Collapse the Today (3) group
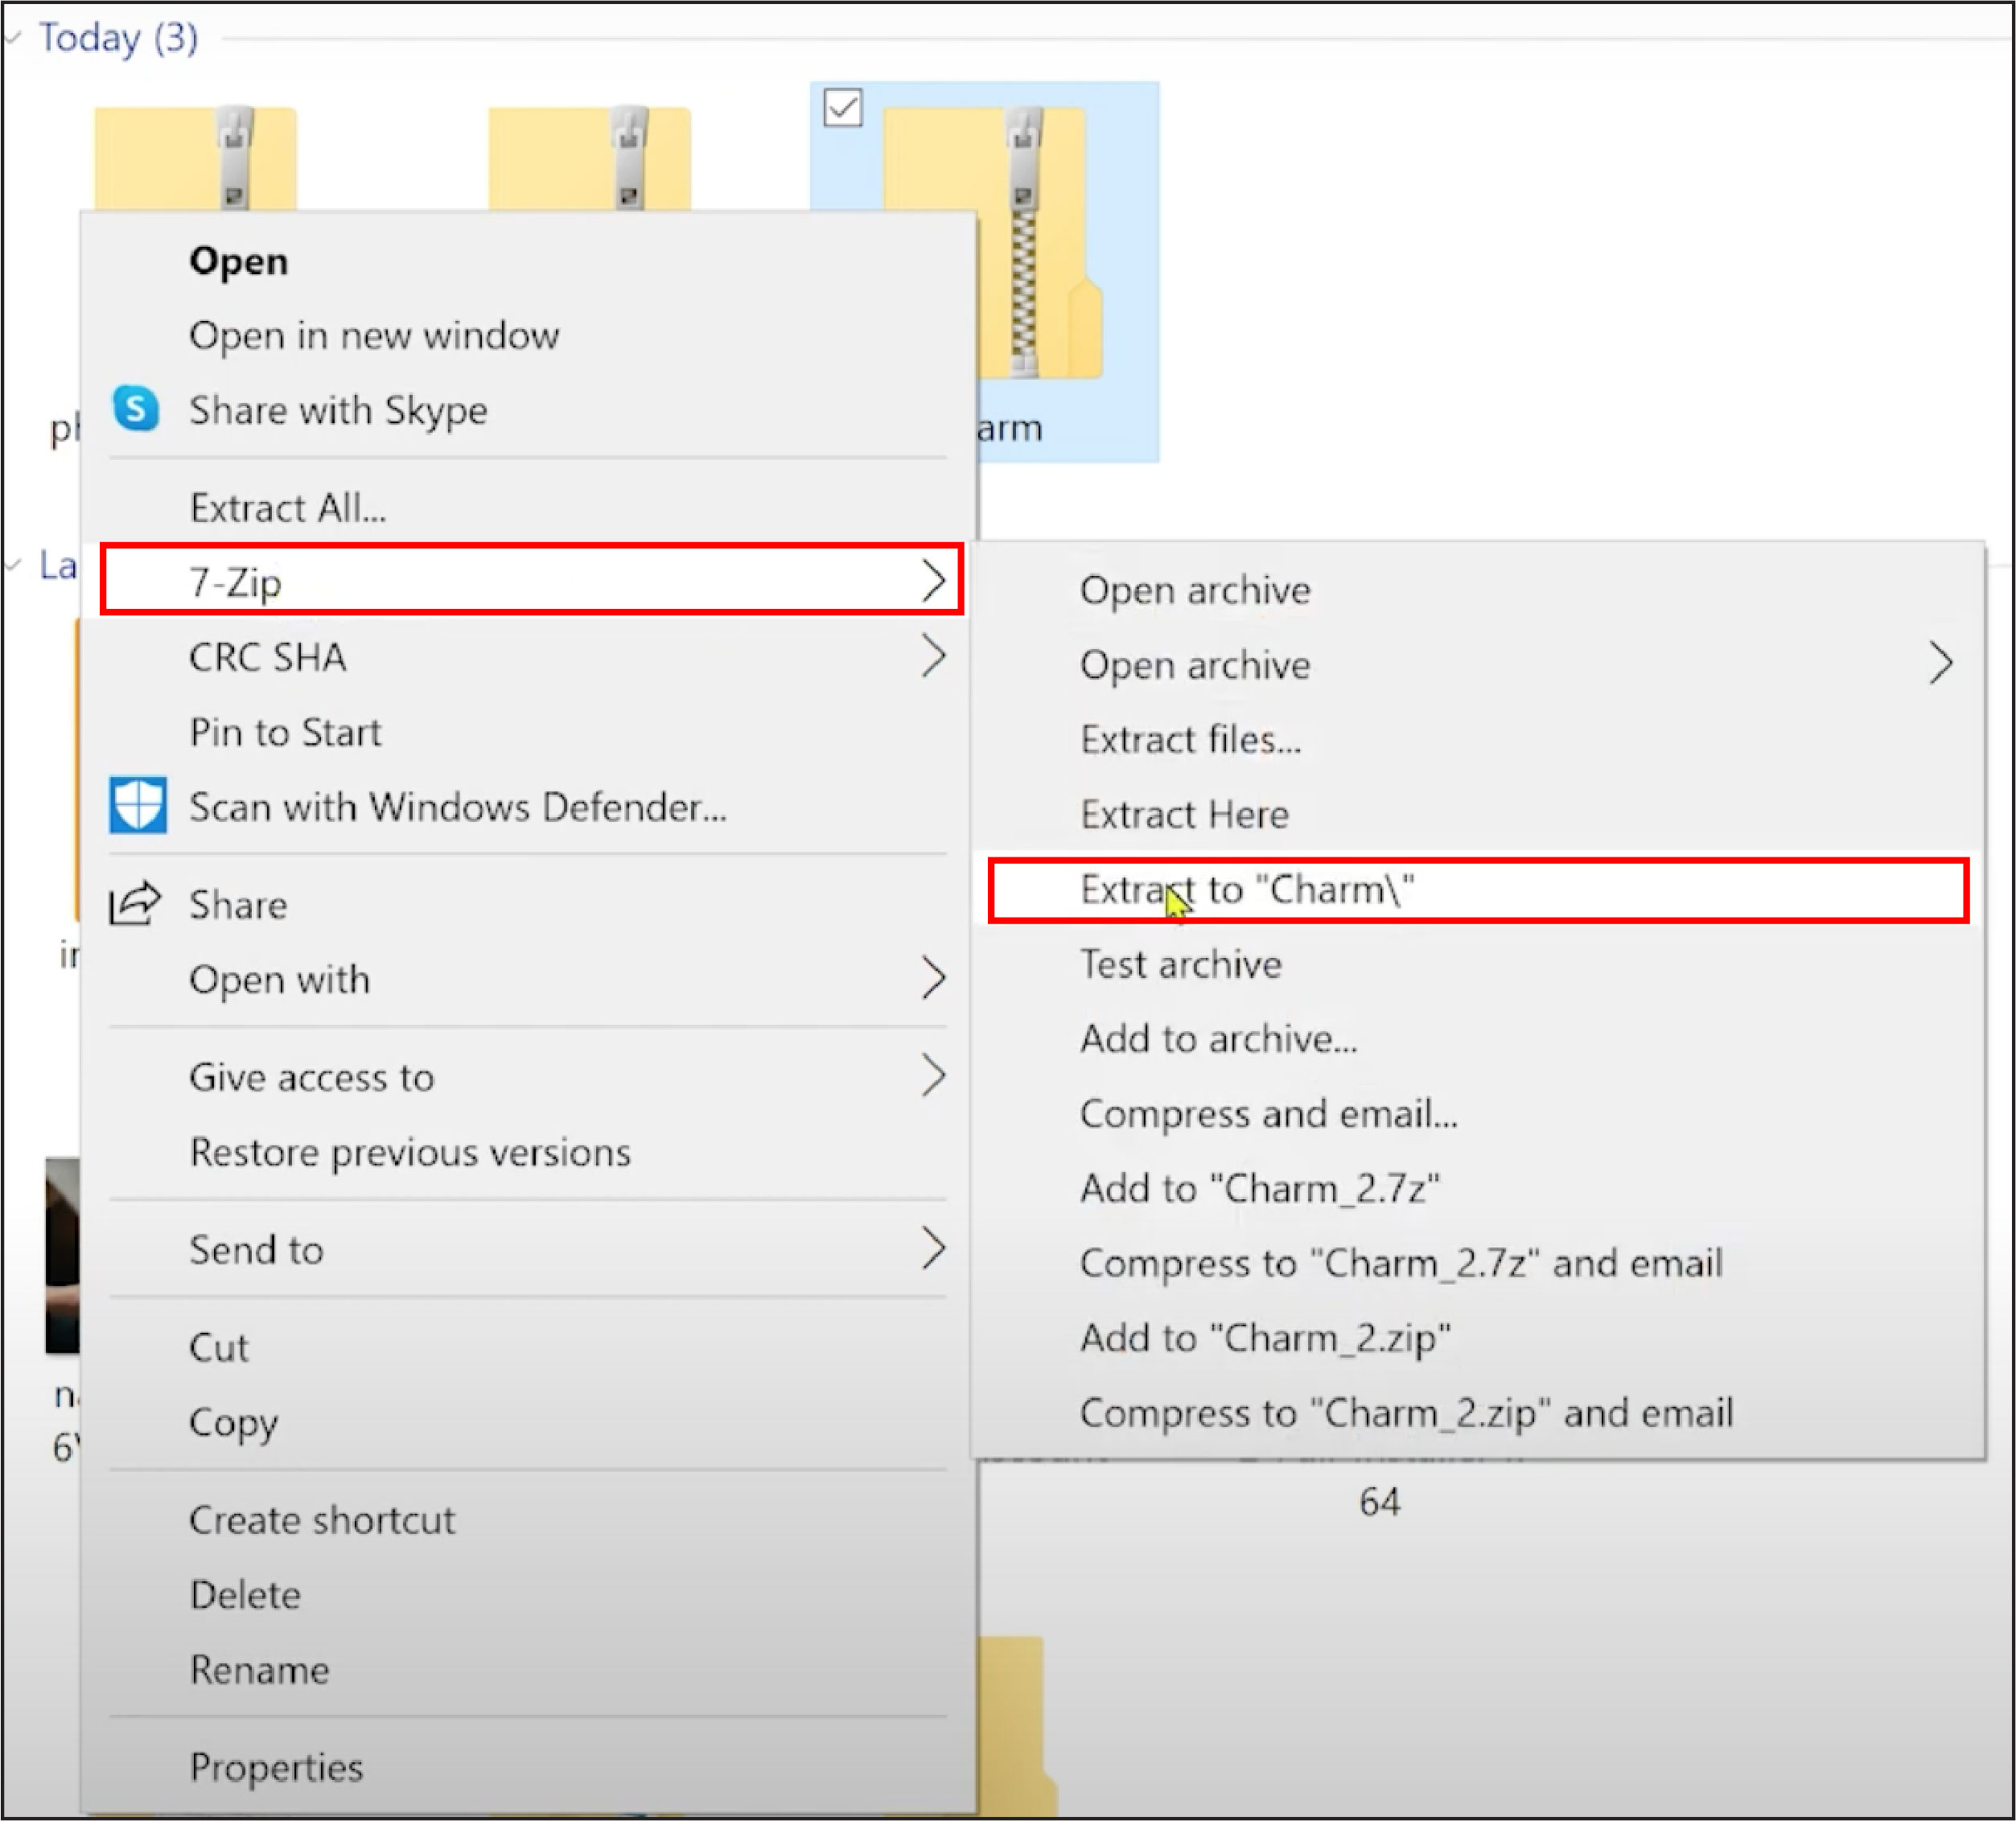 point(14,38)
